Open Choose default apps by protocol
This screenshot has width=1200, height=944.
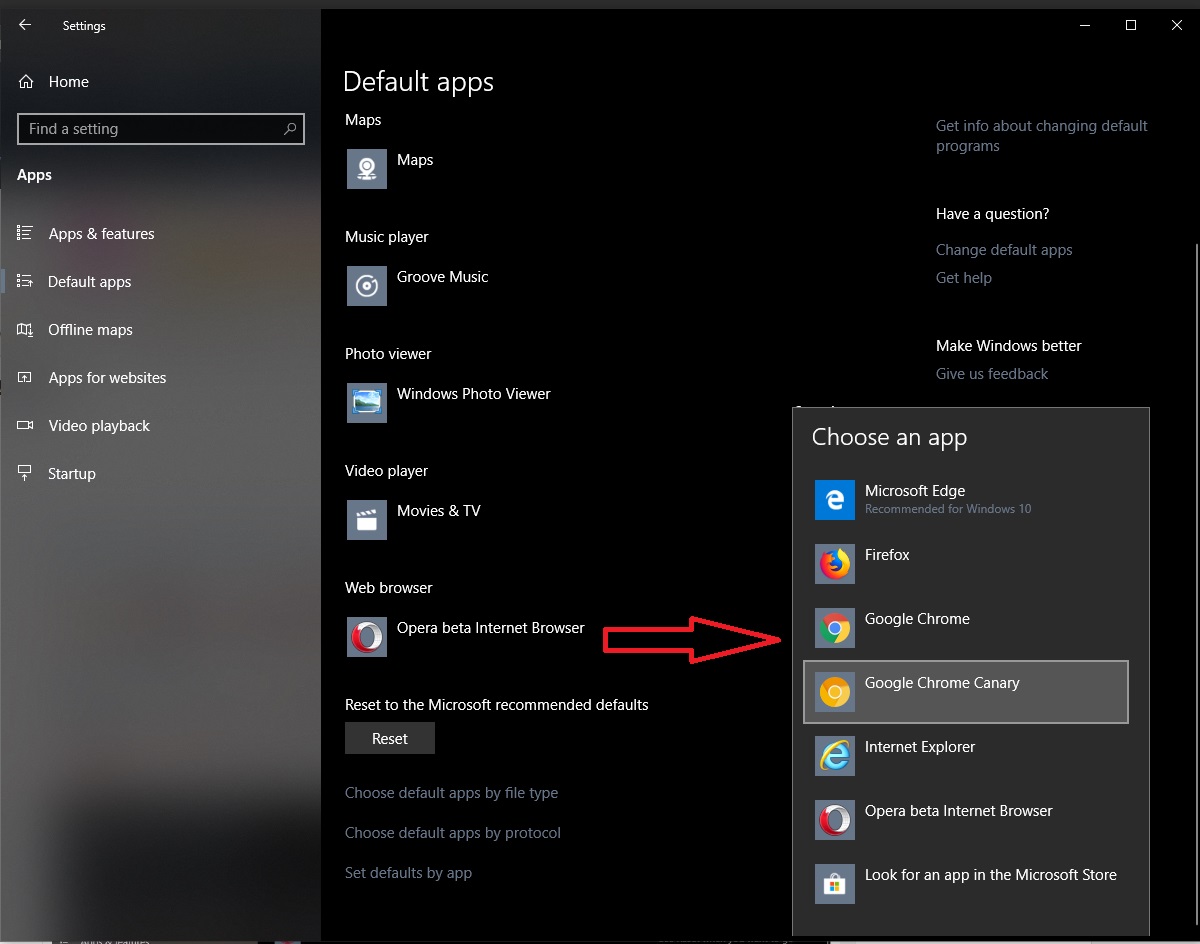coord(453,833)
